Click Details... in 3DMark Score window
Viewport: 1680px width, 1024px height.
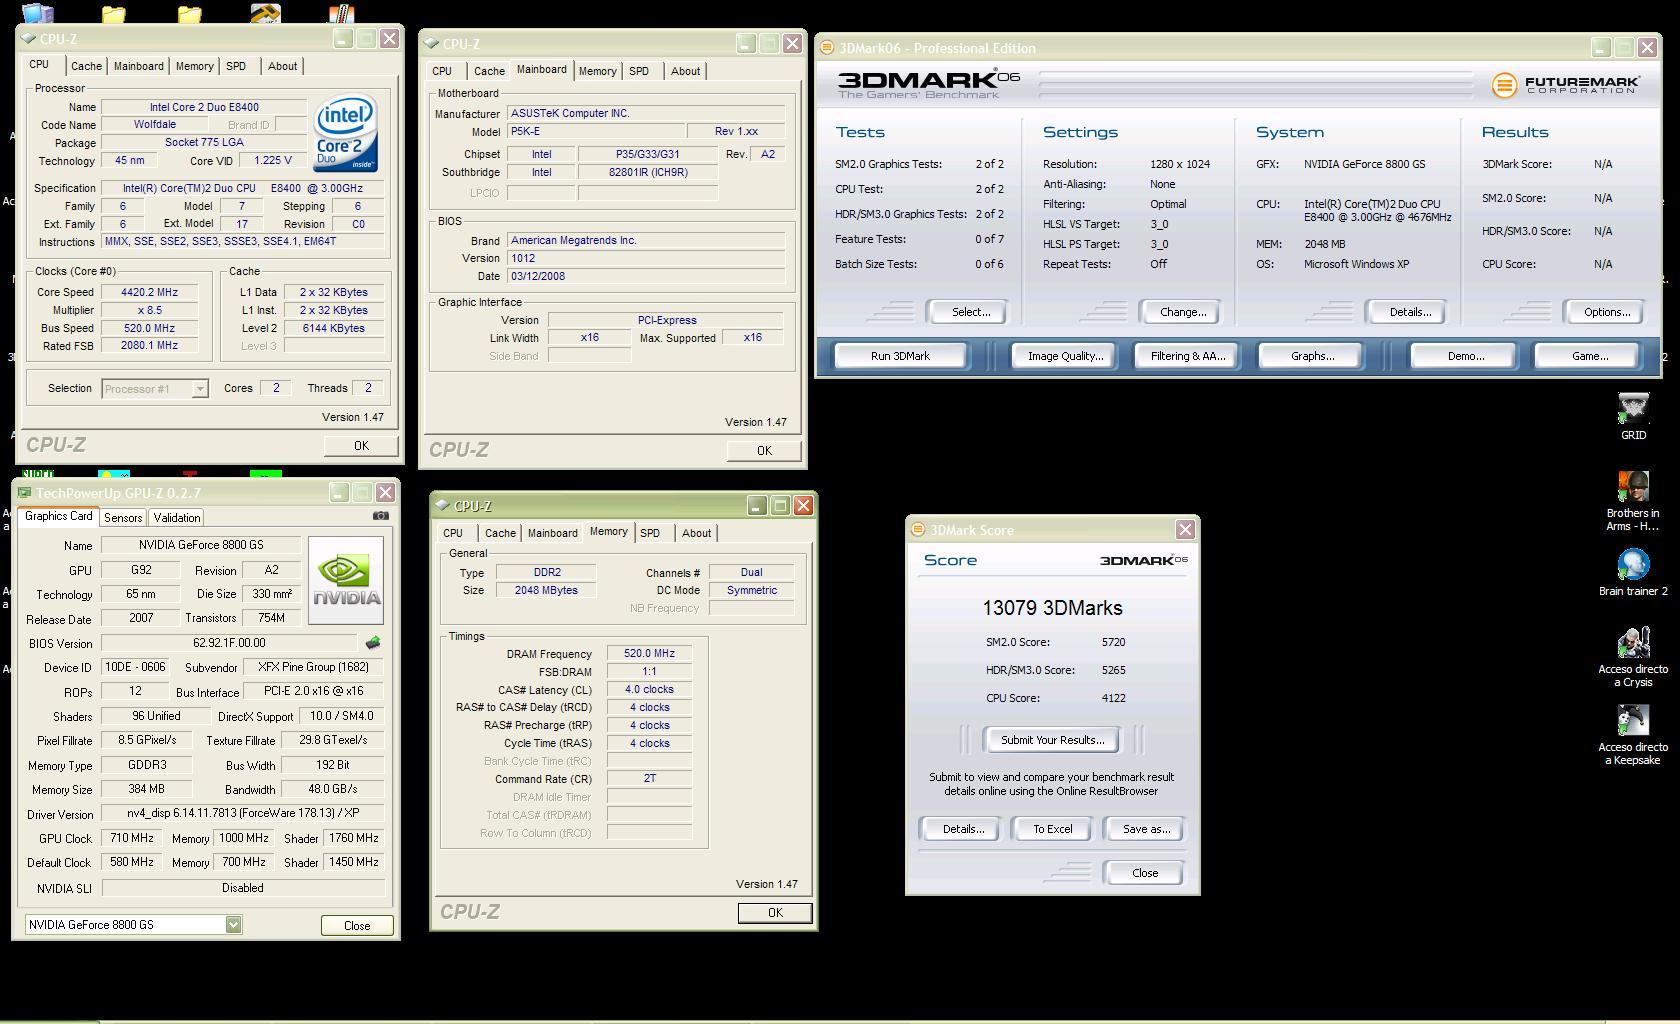(x=963, y=829)
